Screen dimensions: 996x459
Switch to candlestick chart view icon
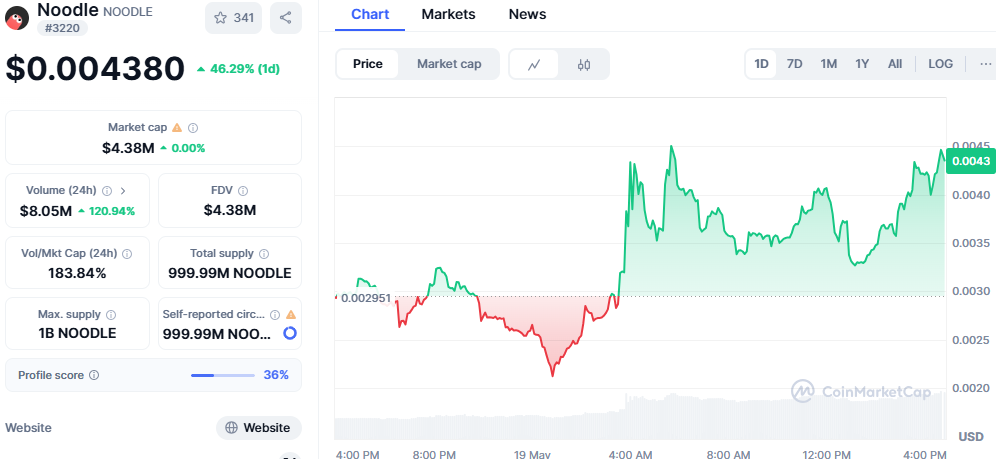[584, 64]
